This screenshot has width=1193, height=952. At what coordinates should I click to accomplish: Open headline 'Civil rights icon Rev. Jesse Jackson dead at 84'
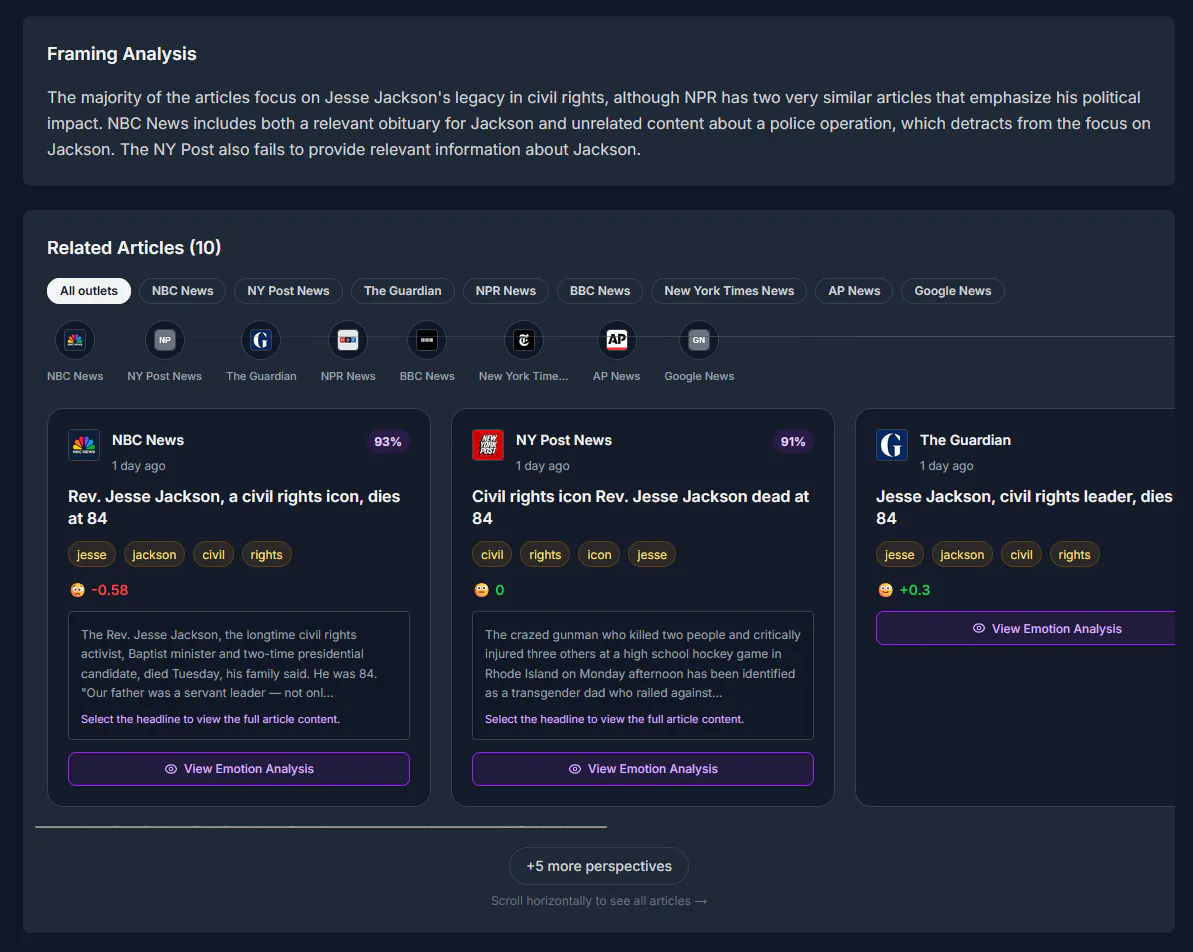[x=641, y=508]
